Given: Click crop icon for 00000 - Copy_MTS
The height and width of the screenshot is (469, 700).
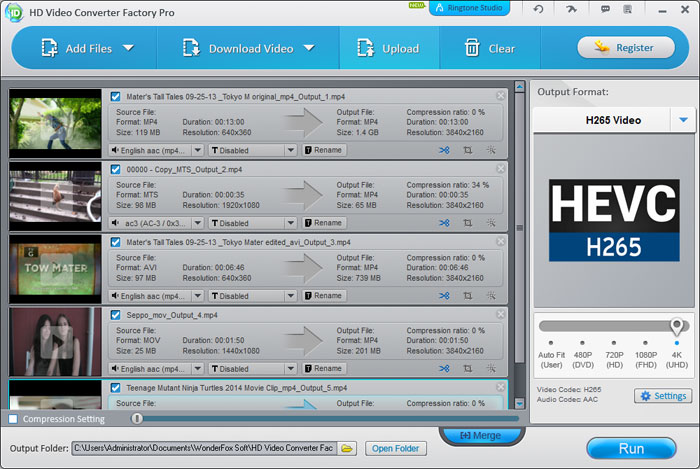Looking at the screenshot, I should click(x=467, y=223).
